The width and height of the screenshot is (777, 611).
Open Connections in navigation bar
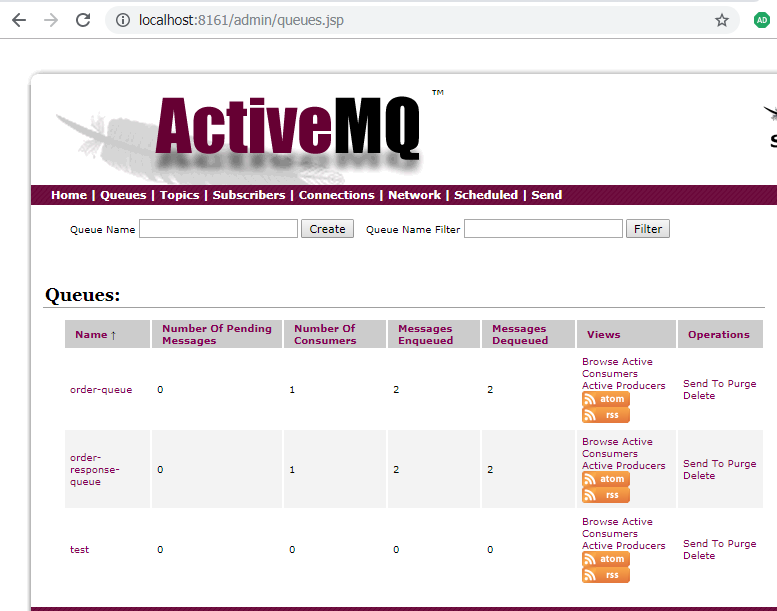336,195
